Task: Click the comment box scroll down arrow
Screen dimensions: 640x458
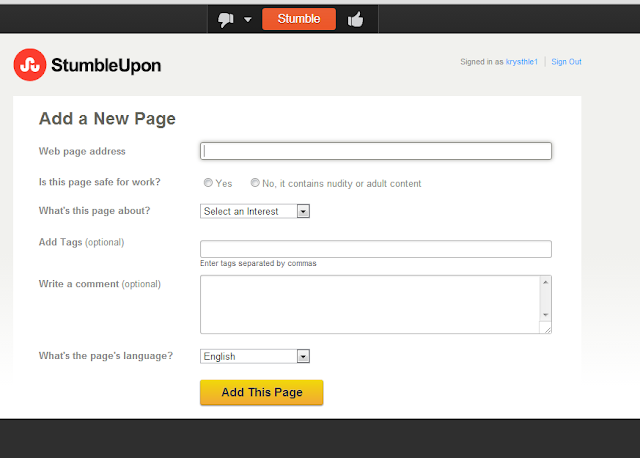Action: [545, 315]
